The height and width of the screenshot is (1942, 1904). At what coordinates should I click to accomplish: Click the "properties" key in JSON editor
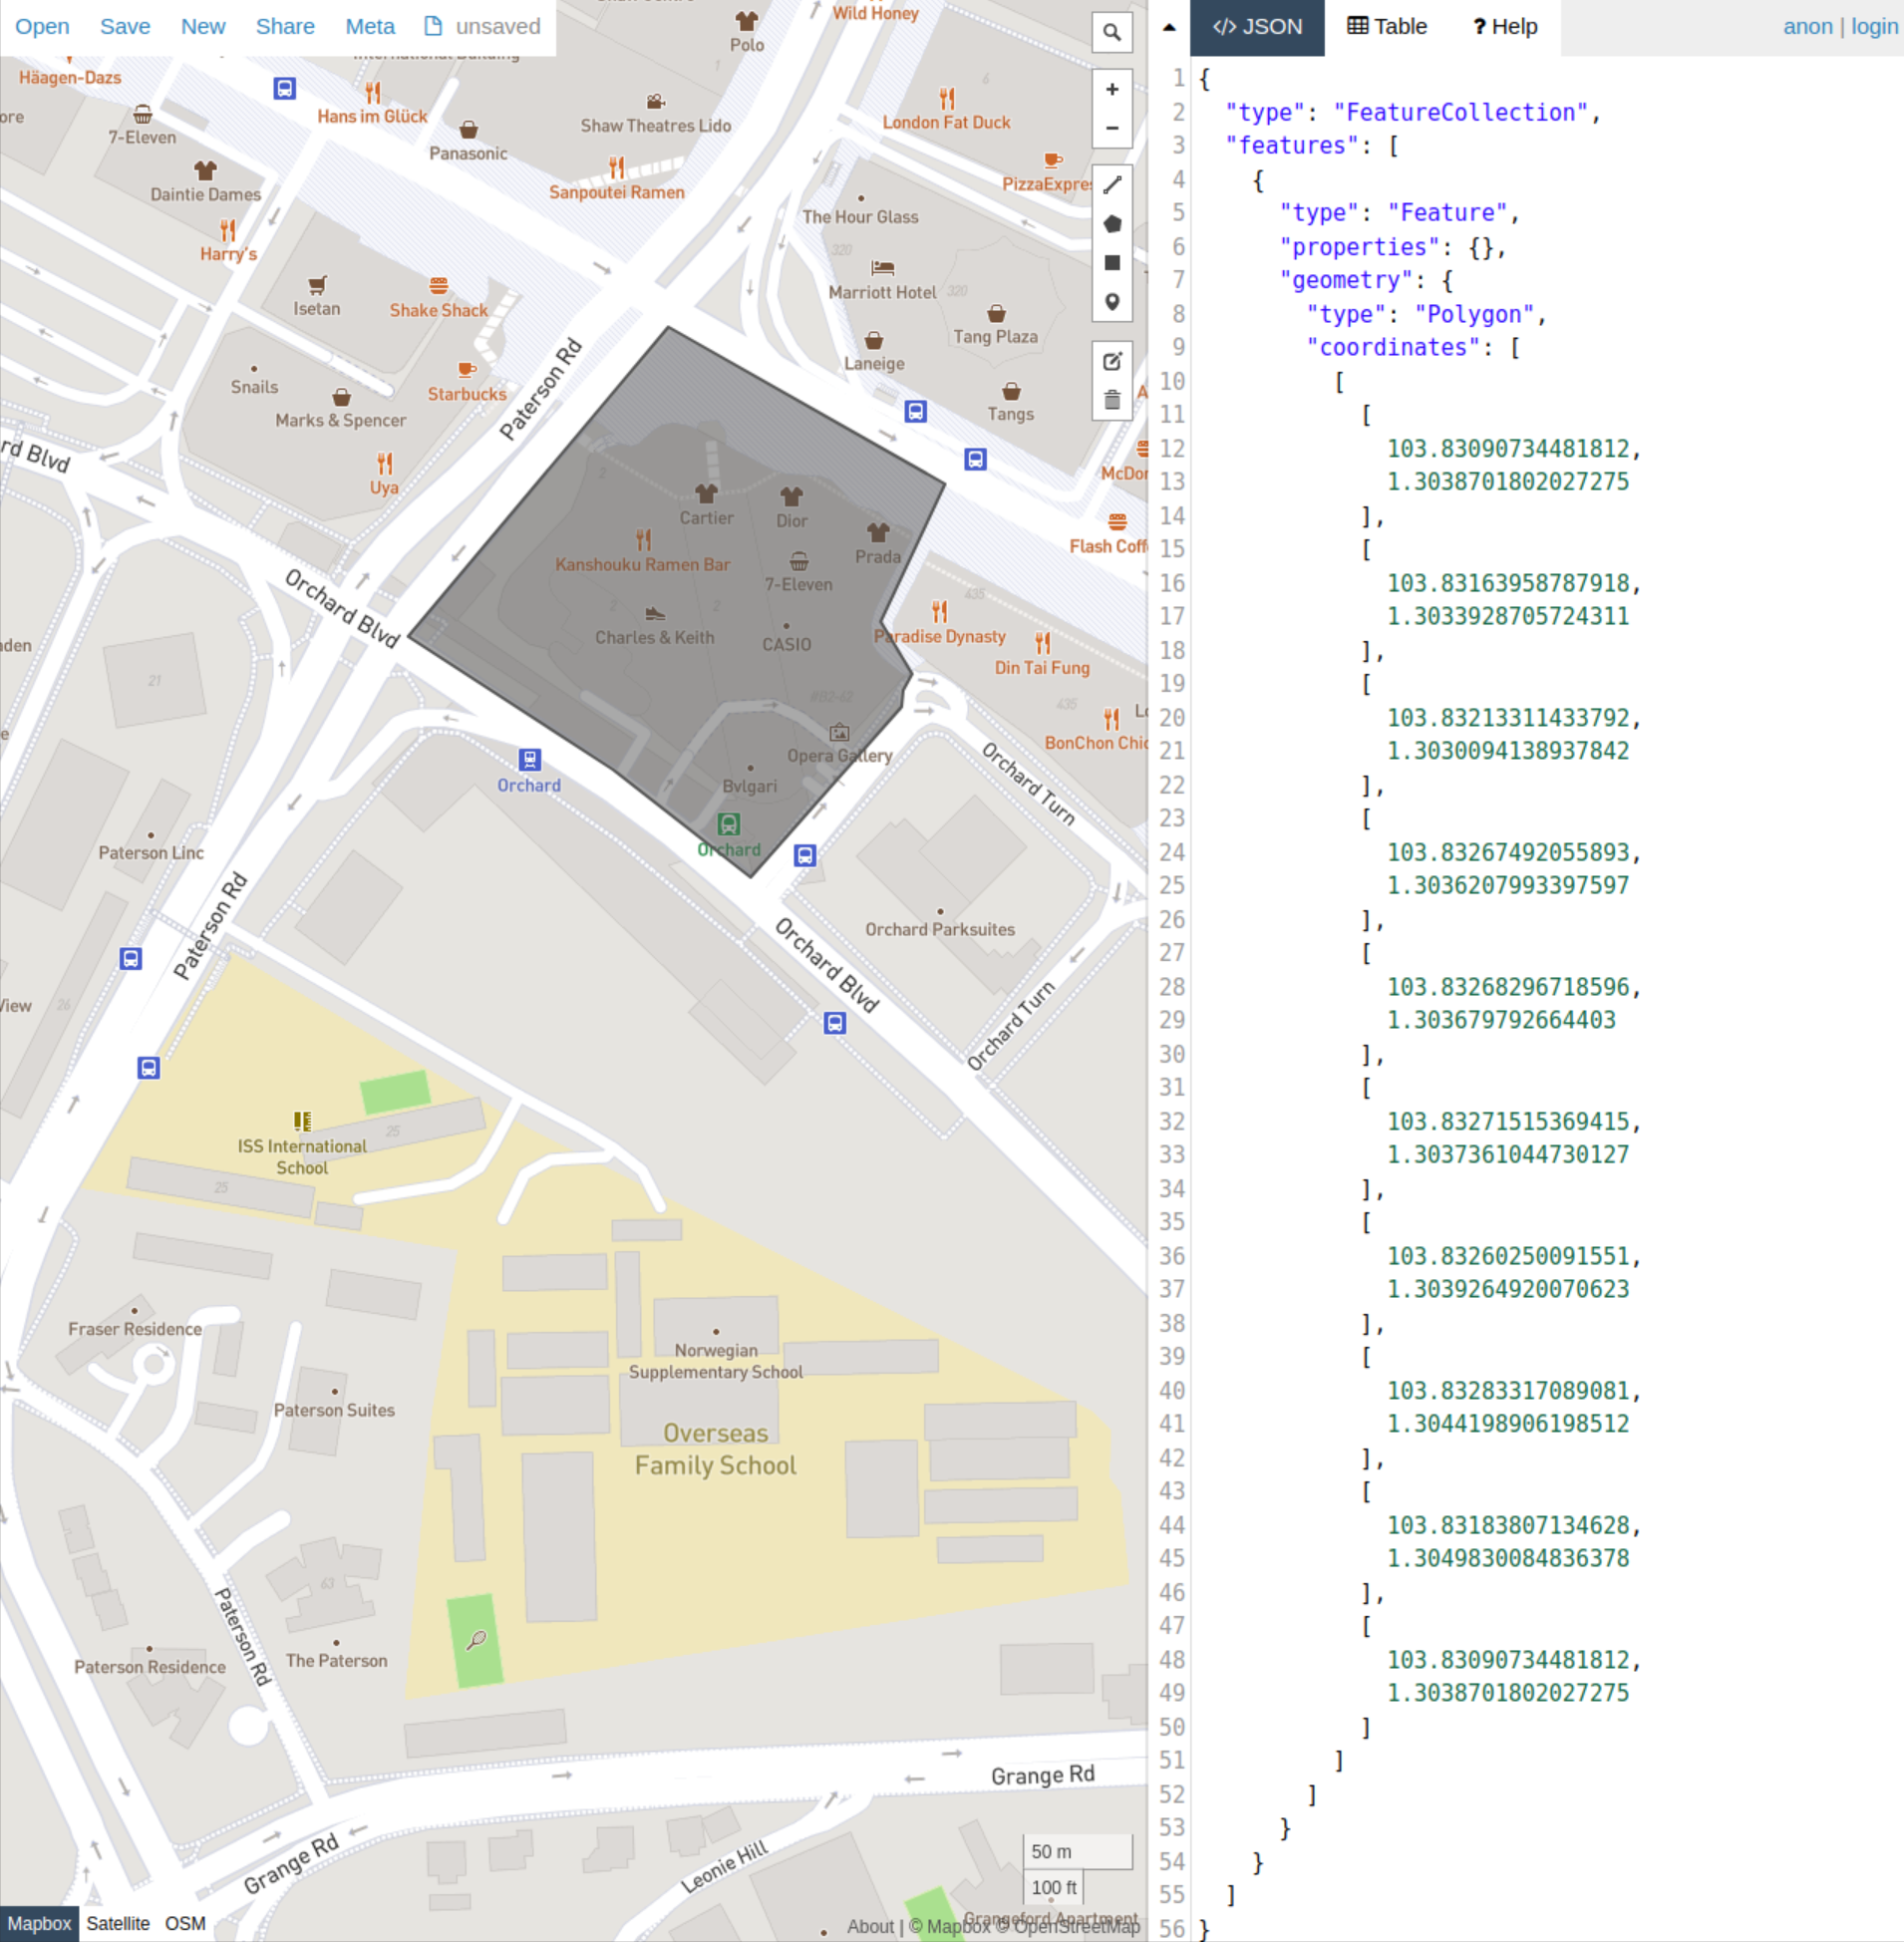click(1359, 247)
